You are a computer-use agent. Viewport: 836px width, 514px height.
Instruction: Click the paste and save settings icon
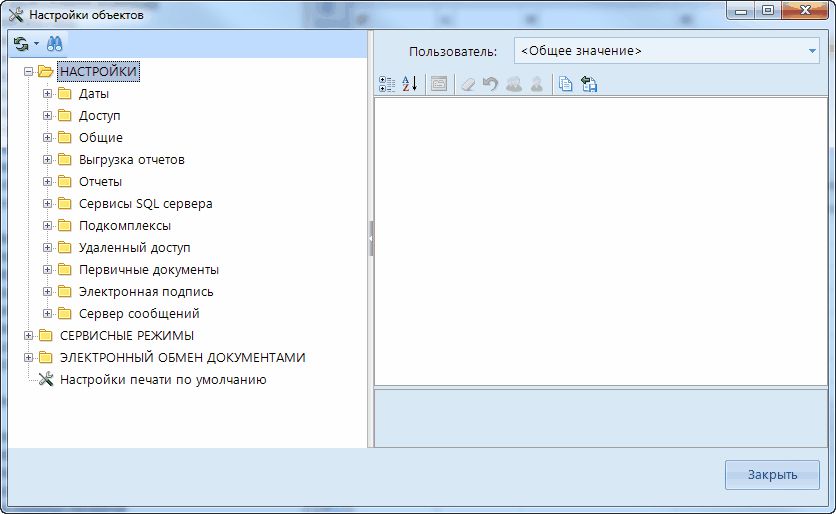pos(589,85)
